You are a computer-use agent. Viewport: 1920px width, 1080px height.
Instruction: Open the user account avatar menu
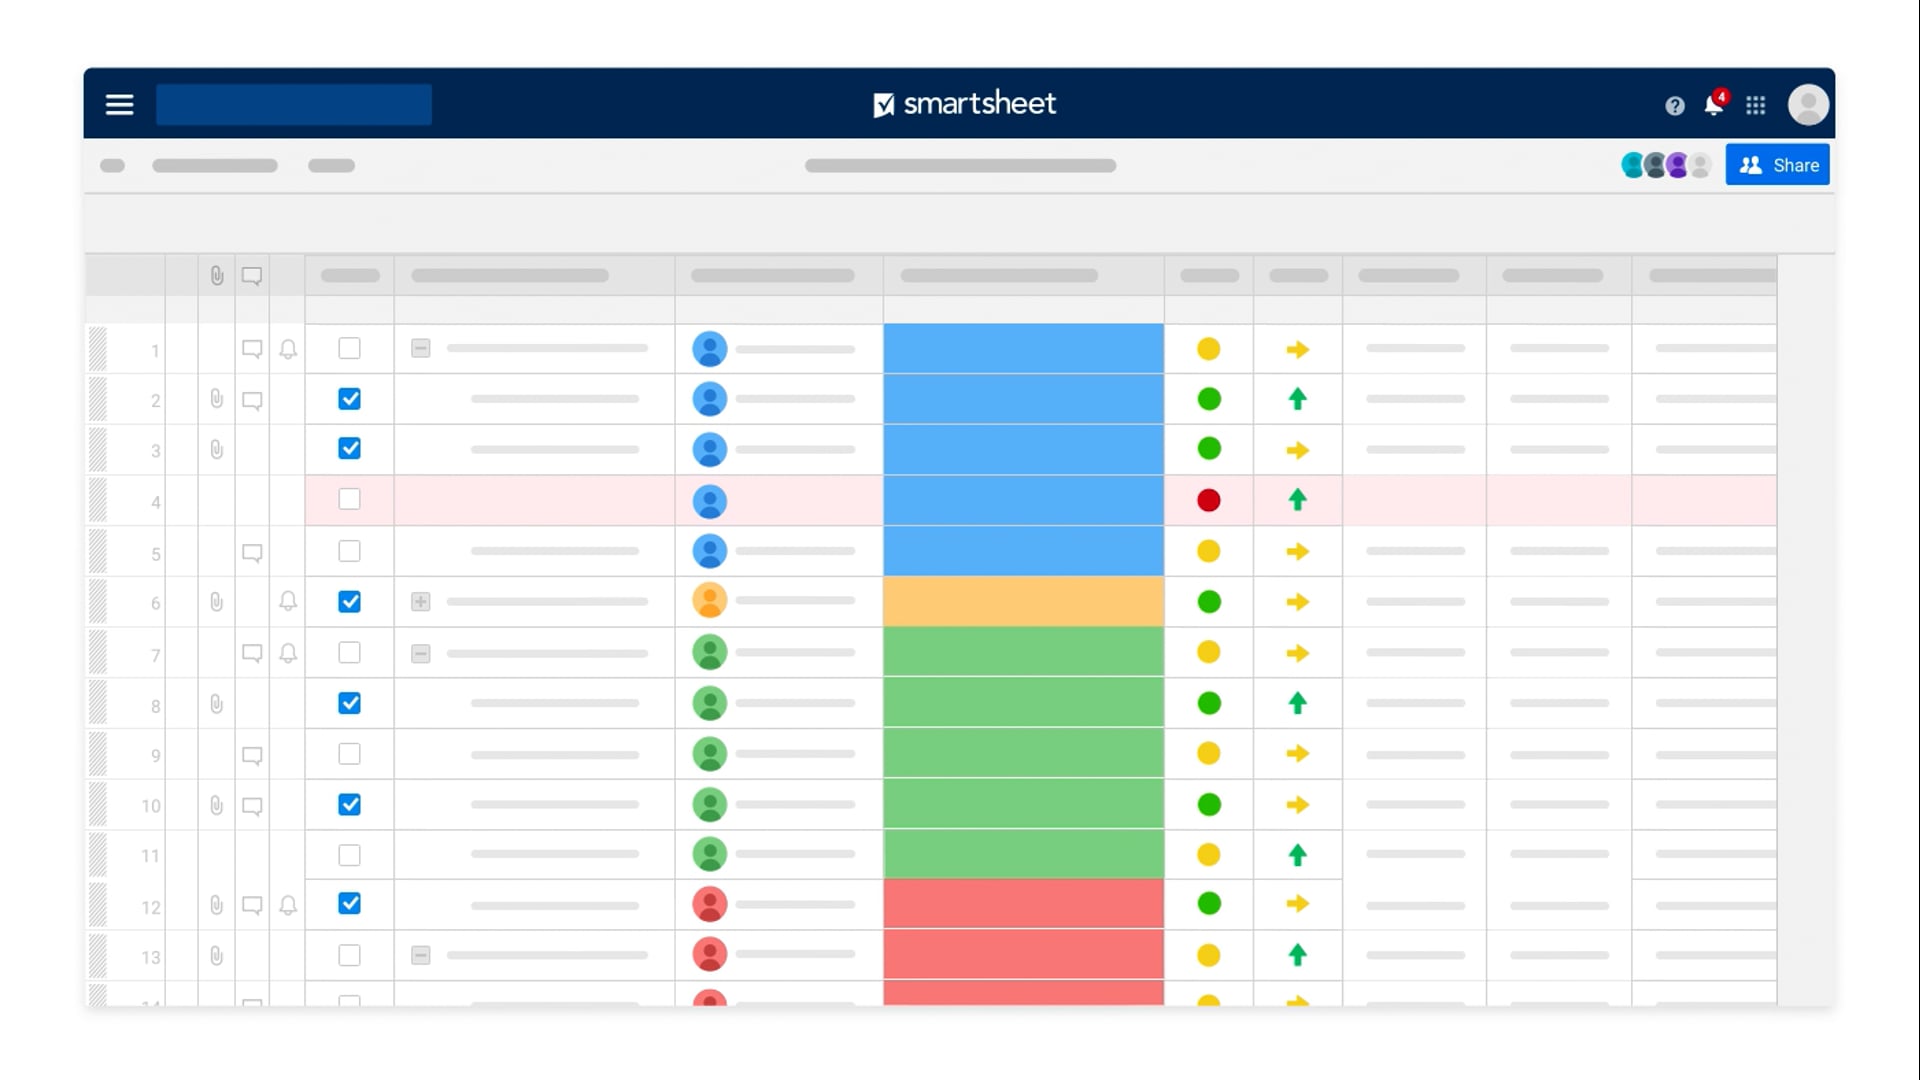point(1808,104)
